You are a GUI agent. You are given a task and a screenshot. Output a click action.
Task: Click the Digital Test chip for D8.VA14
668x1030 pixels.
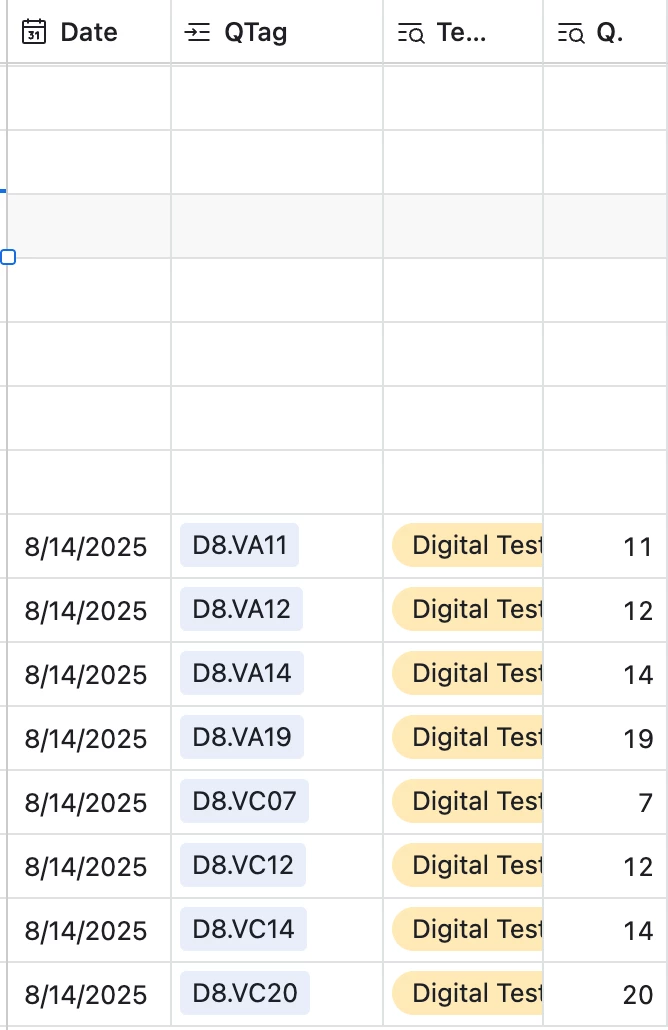[467, 673]
